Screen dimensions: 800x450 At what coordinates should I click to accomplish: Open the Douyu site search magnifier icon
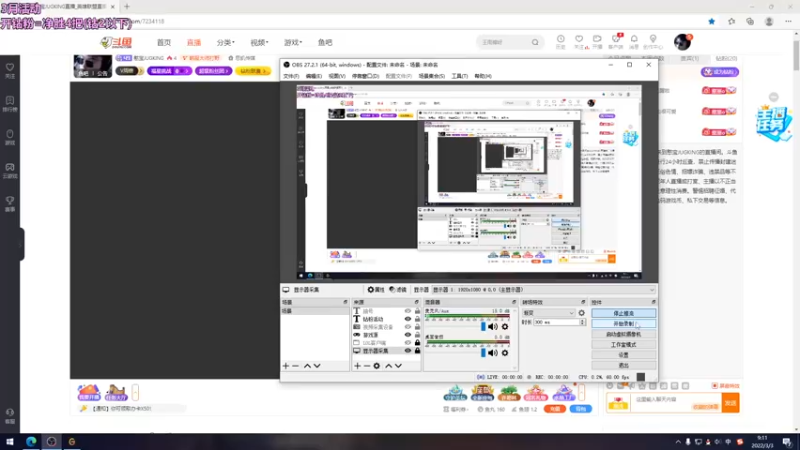[x=535, y=42]
